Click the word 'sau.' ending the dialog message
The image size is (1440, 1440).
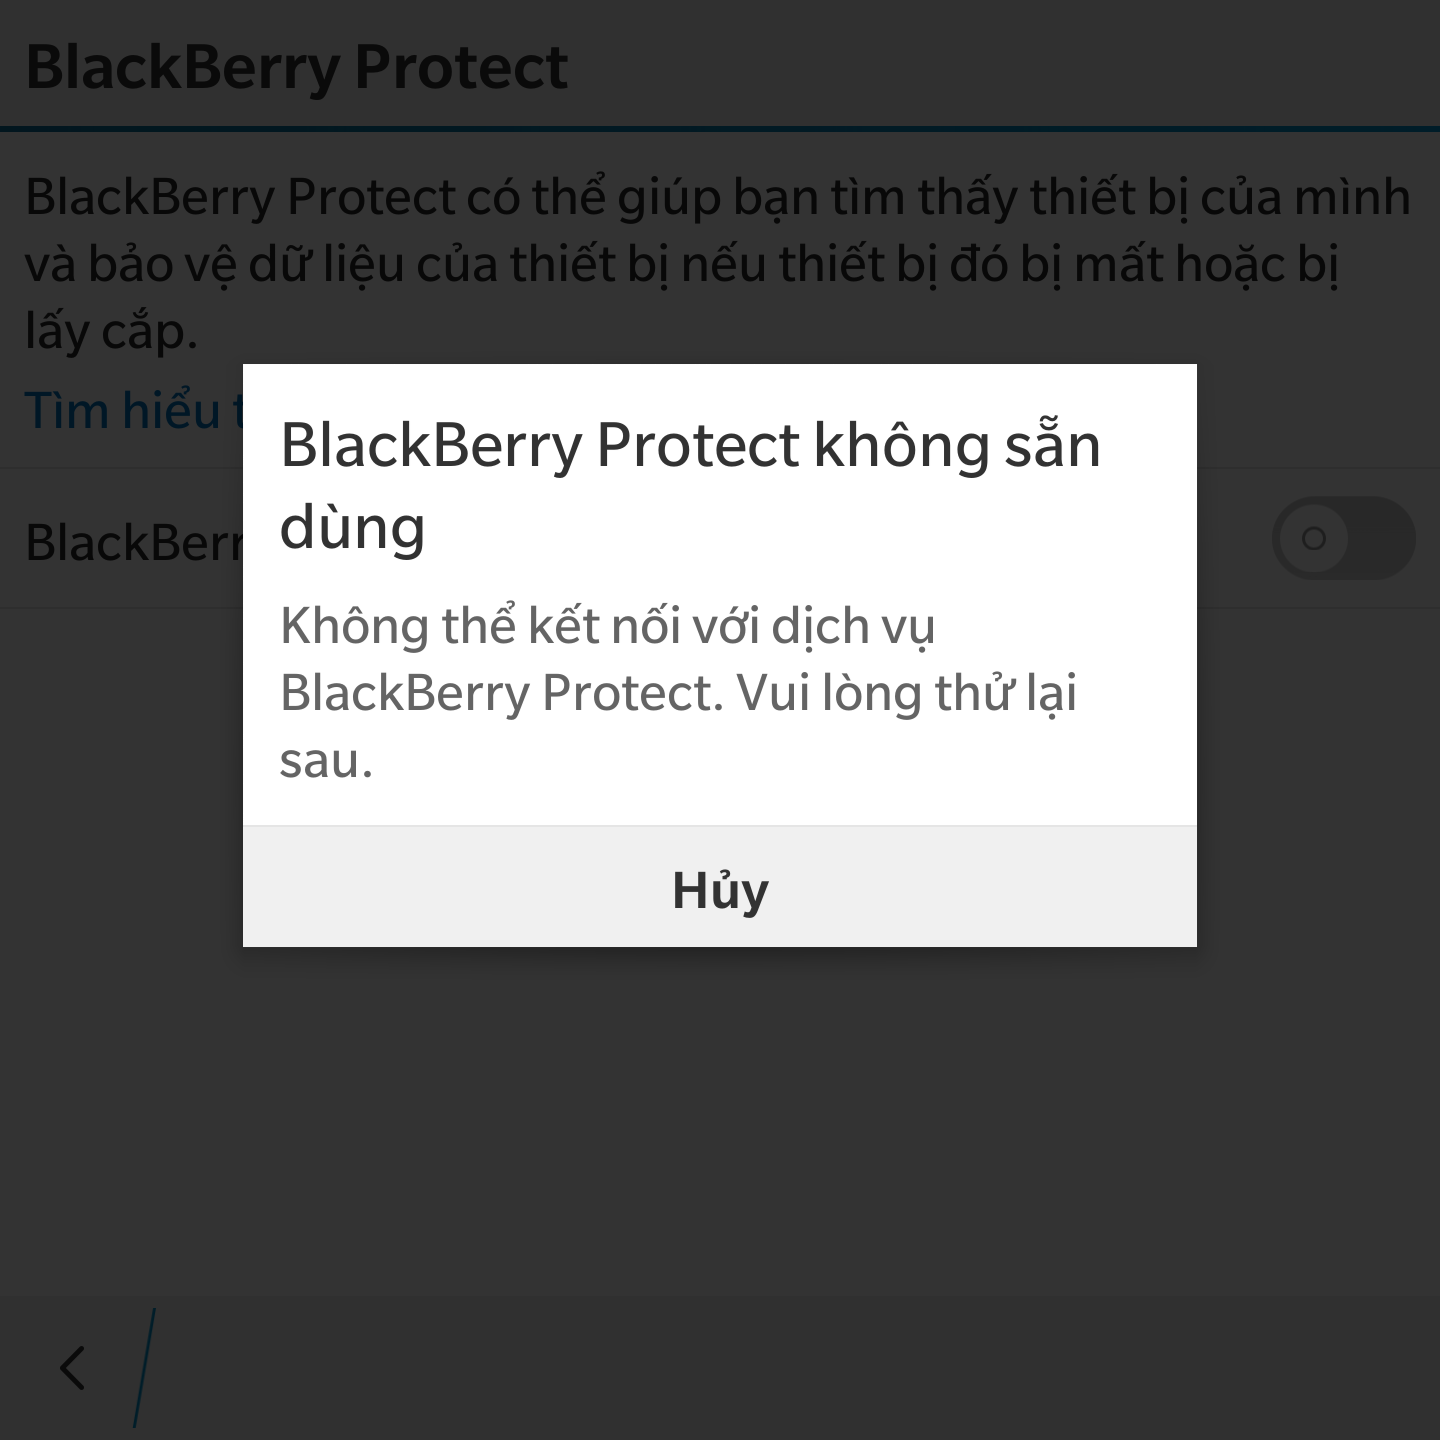tap(326, 761)
